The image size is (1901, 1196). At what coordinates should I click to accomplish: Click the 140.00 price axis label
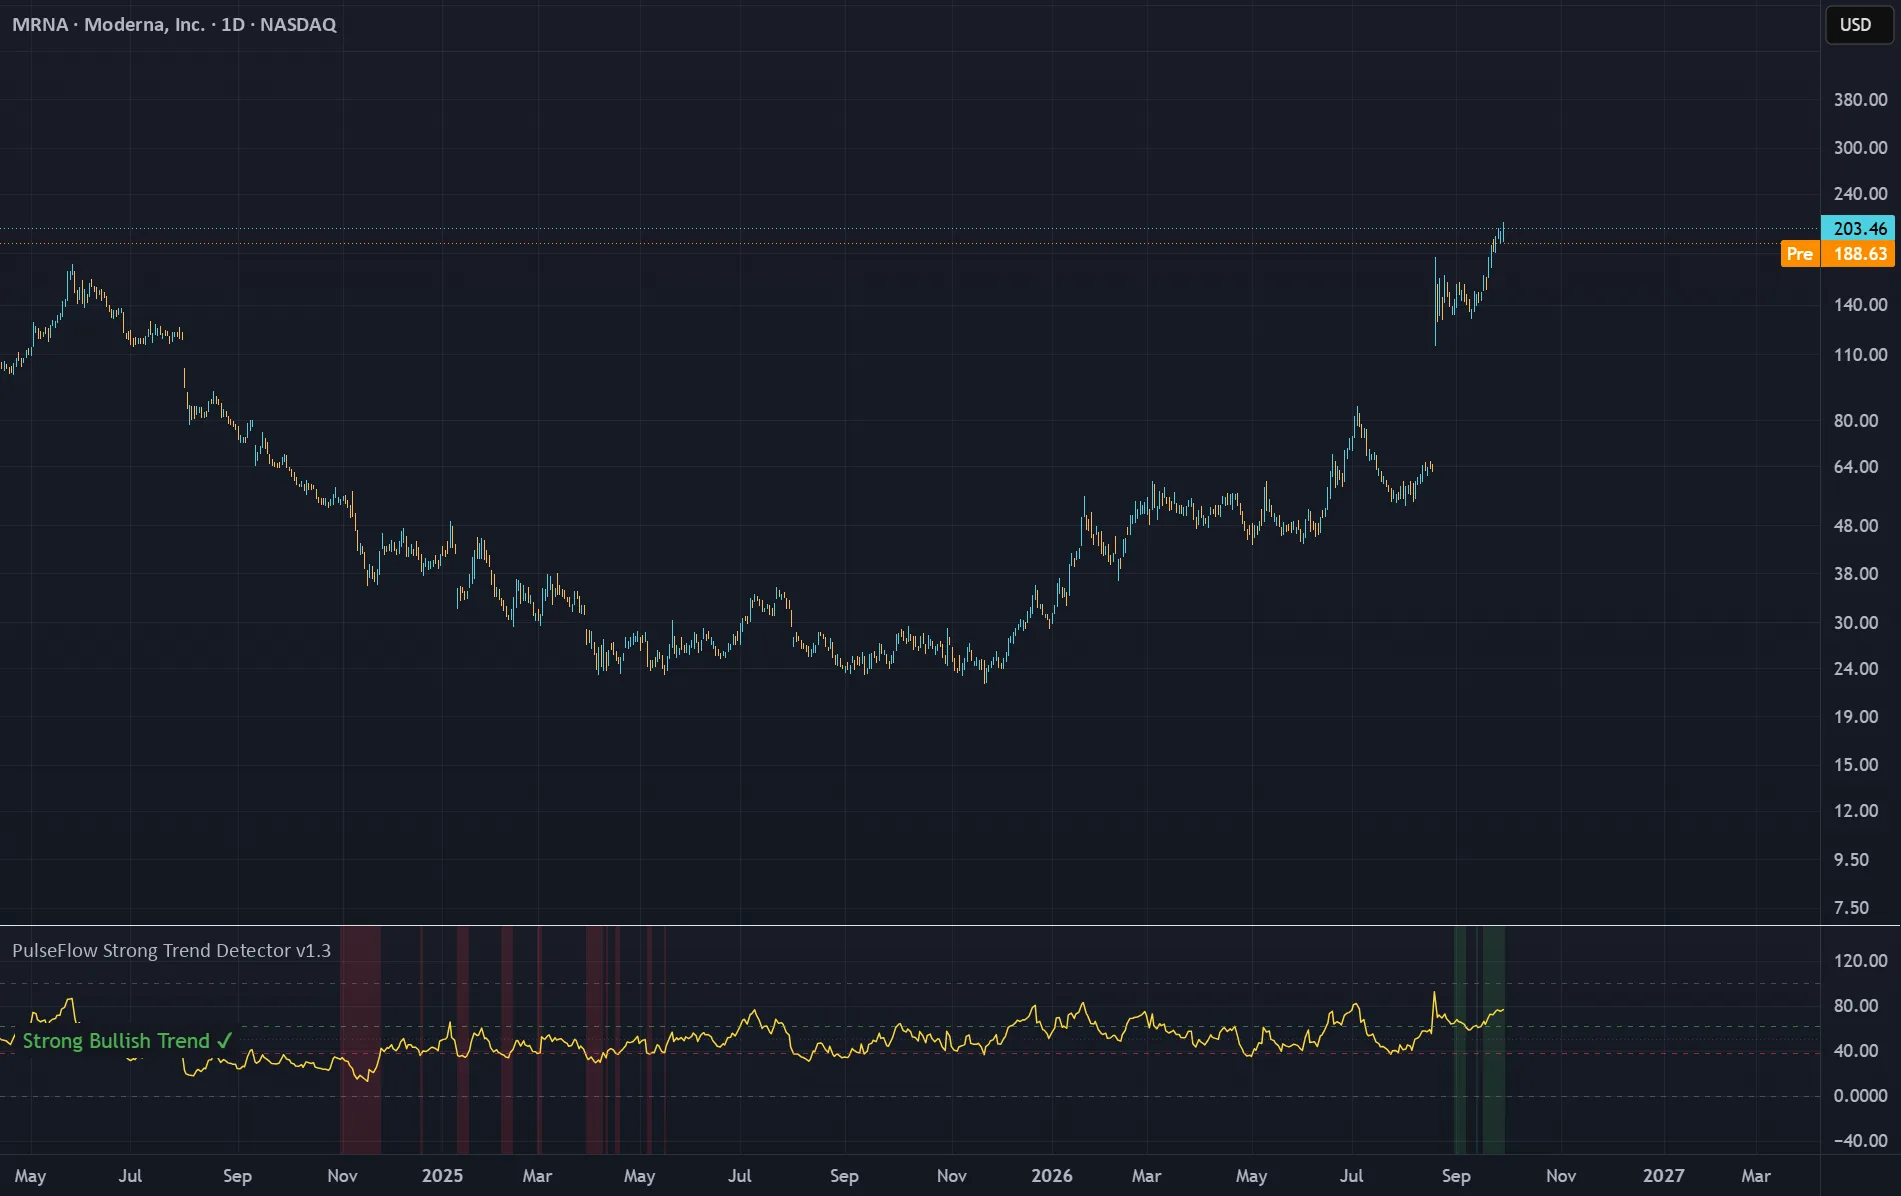(x=1860, y=305)
